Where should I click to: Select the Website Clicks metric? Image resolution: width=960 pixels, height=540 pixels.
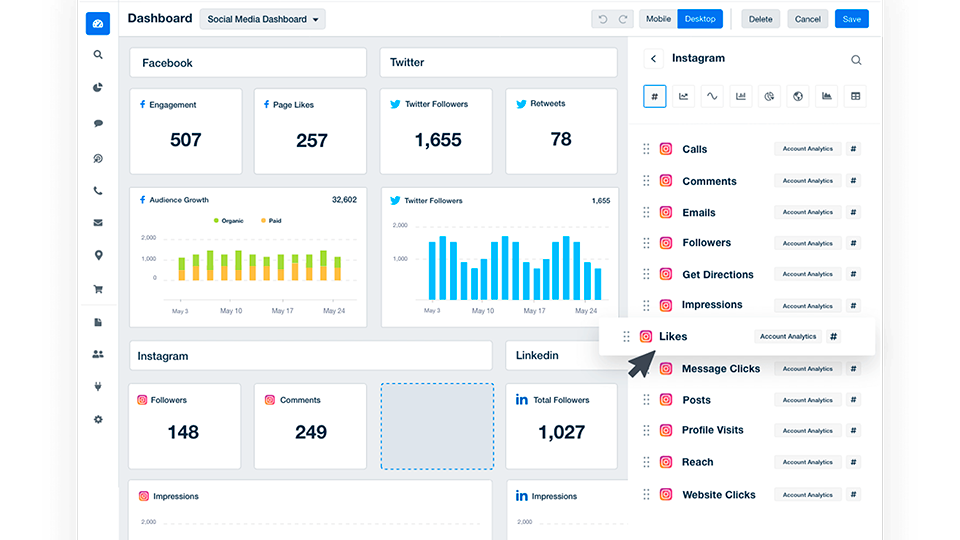pos(718,495)
